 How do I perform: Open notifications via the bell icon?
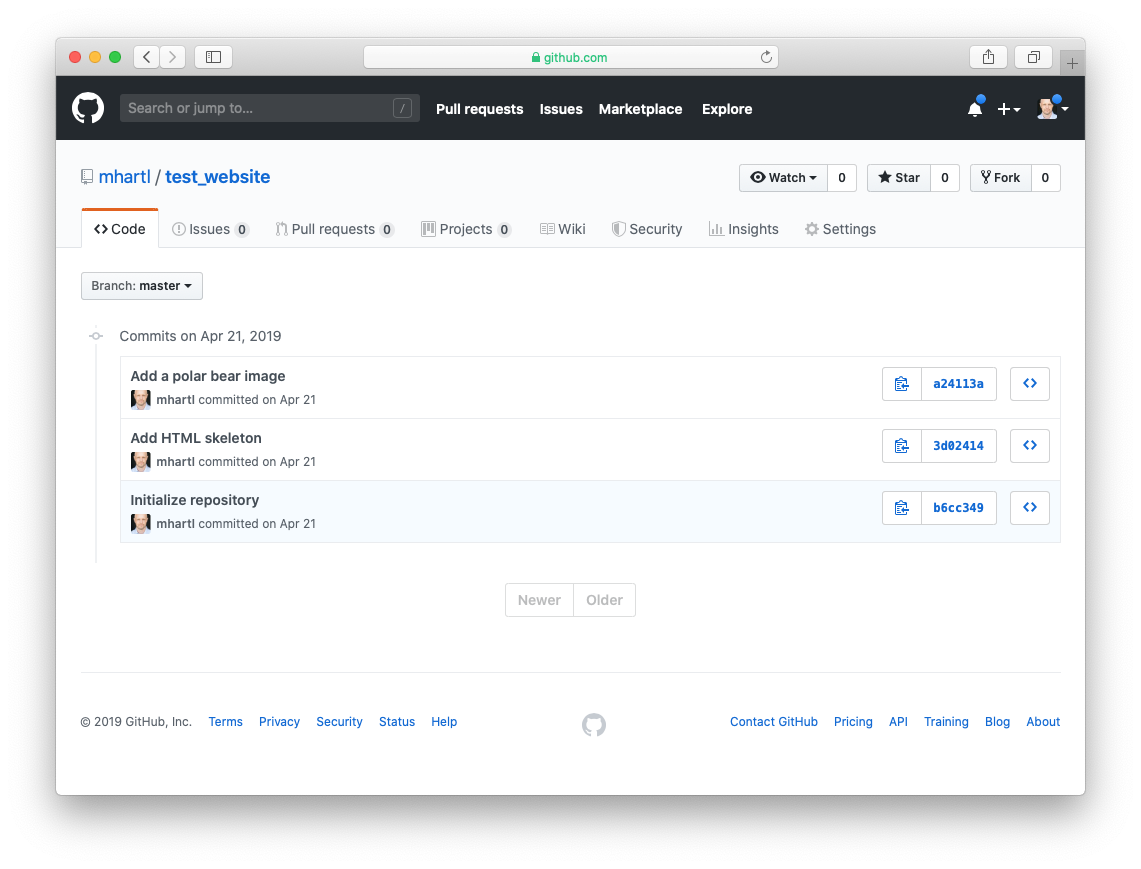click(974, 108)
